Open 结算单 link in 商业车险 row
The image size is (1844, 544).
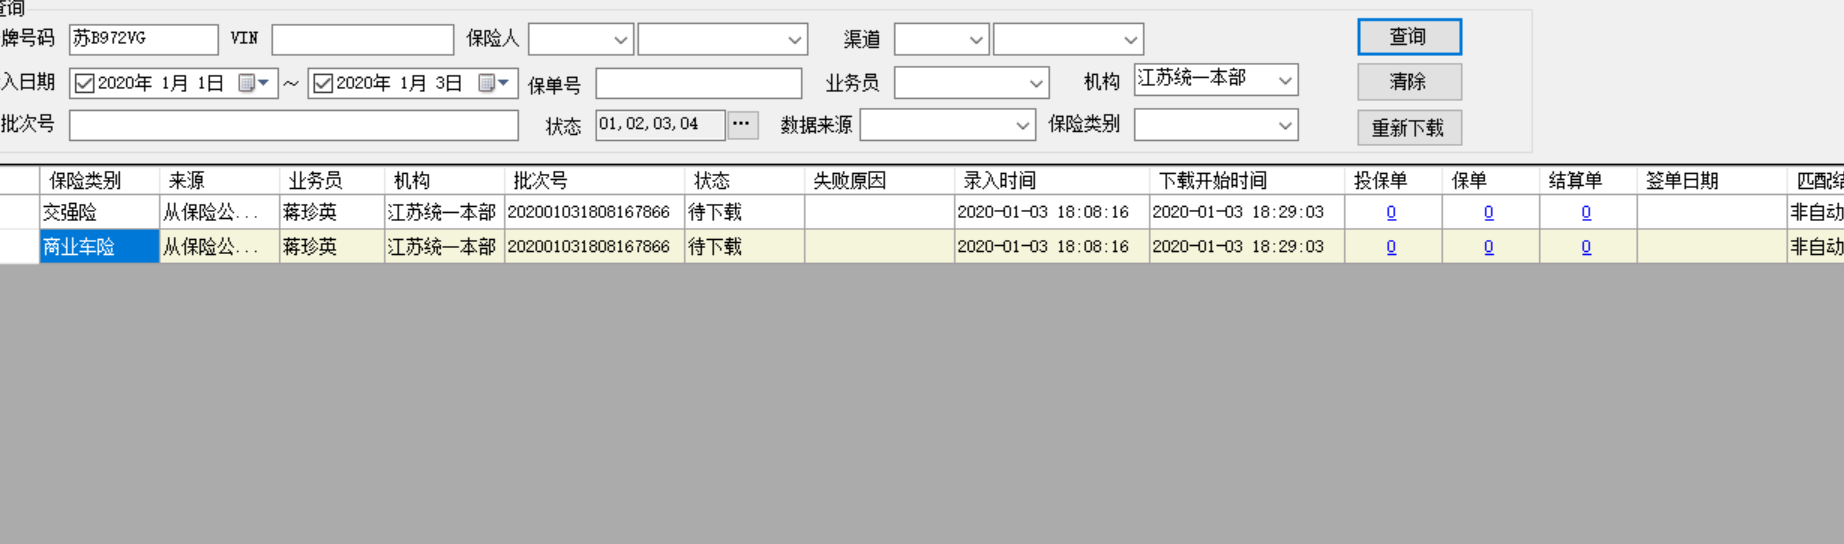1586,246
